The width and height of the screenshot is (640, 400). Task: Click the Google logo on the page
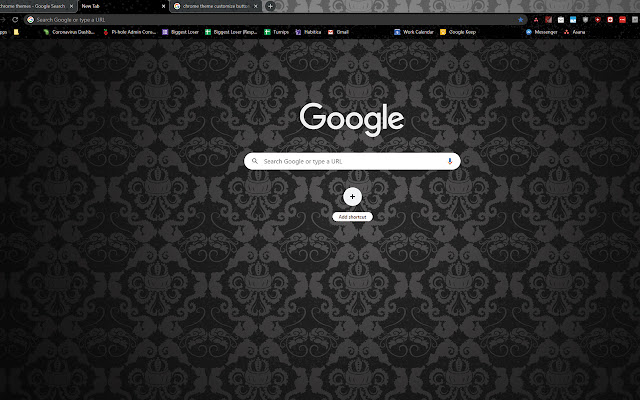pos(352,119)
